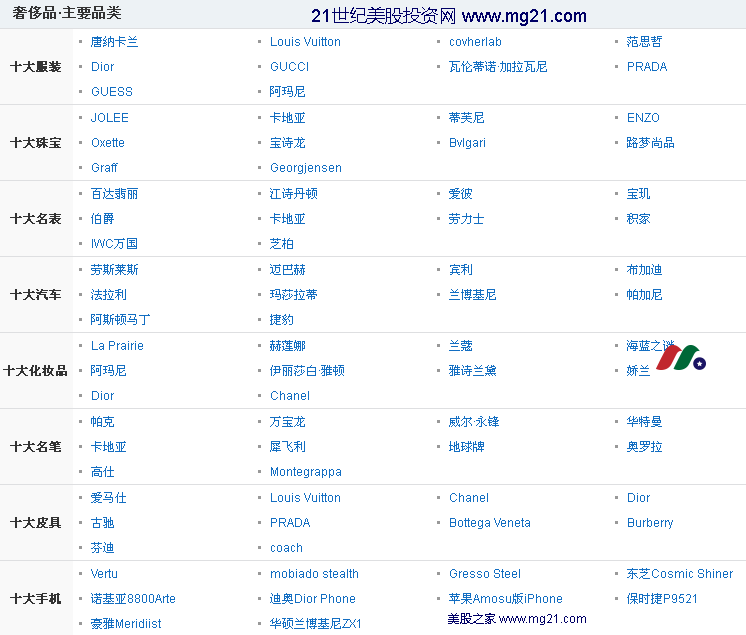746x635 pixels.
Task: Open the 捷豹 link
Action: [282, 320]
